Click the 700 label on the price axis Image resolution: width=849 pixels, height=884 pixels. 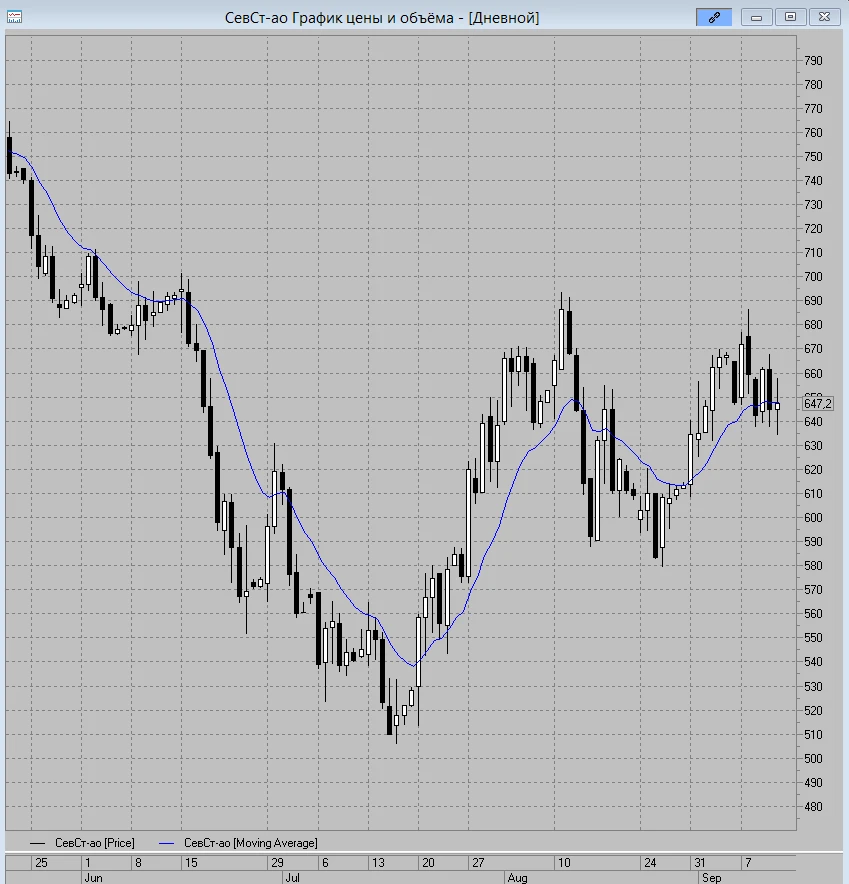tap(813, 277)
